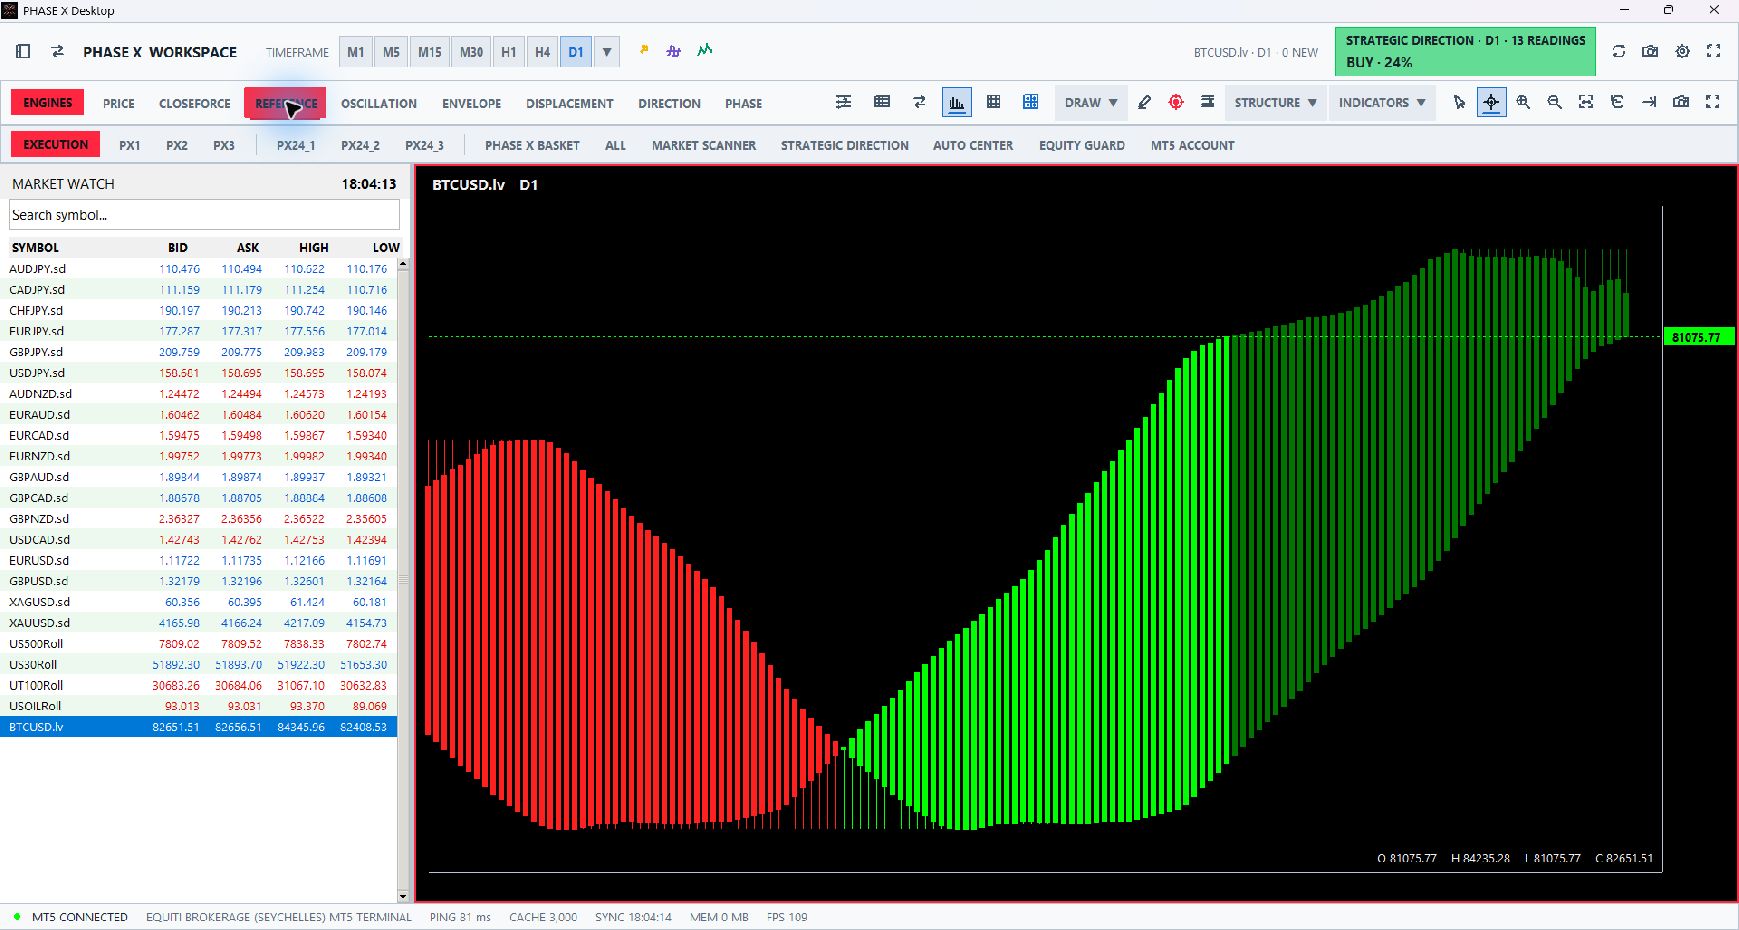Open the MARKET SCANNER tab
This screenshot has height=930, width=1739.
click(x=704, y=145)
